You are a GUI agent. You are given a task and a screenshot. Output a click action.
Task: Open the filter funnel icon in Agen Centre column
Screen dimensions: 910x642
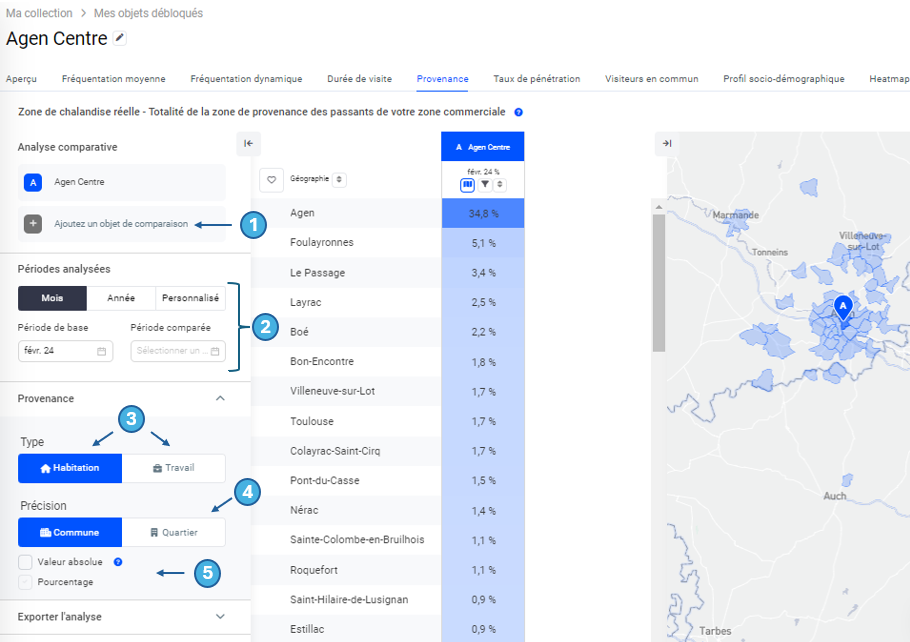point(484,185)
